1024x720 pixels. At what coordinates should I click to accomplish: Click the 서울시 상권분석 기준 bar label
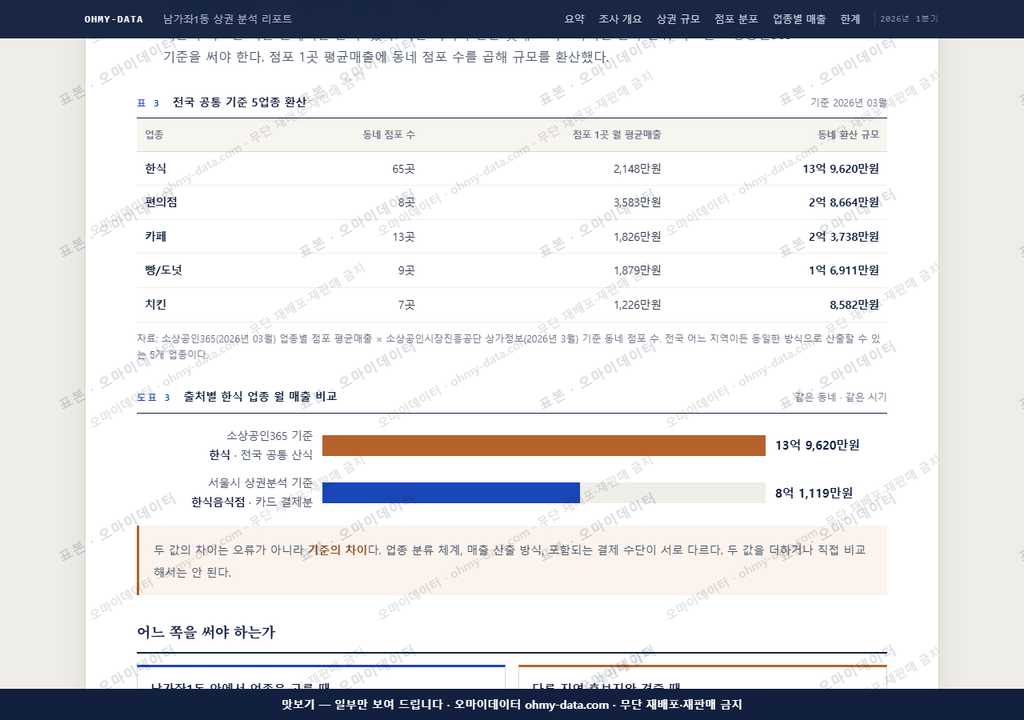pos(260,482)
